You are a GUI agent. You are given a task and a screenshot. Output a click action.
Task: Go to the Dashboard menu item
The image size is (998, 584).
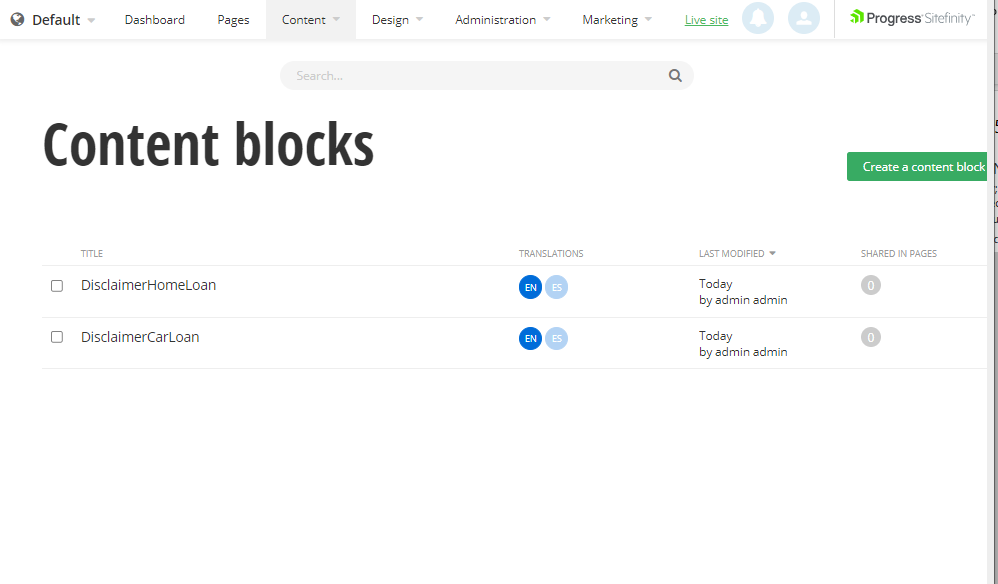point(155,20)
